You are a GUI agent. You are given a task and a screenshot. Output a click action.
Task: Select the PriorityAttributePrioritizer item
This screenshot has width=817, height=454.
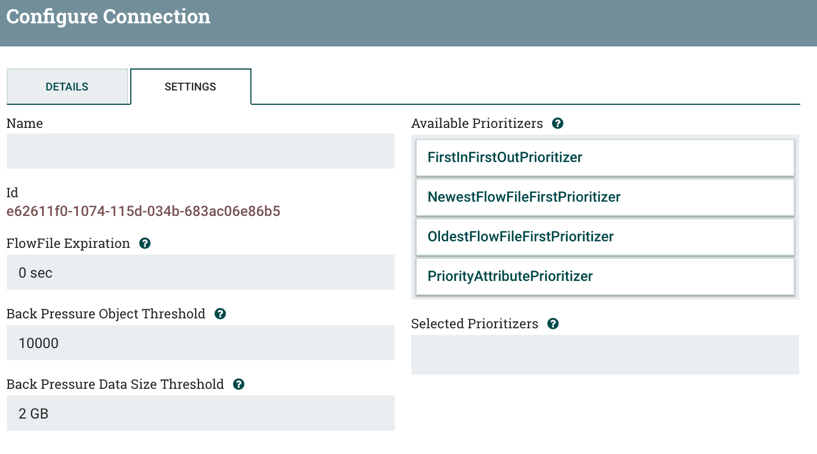click(604, 276)
